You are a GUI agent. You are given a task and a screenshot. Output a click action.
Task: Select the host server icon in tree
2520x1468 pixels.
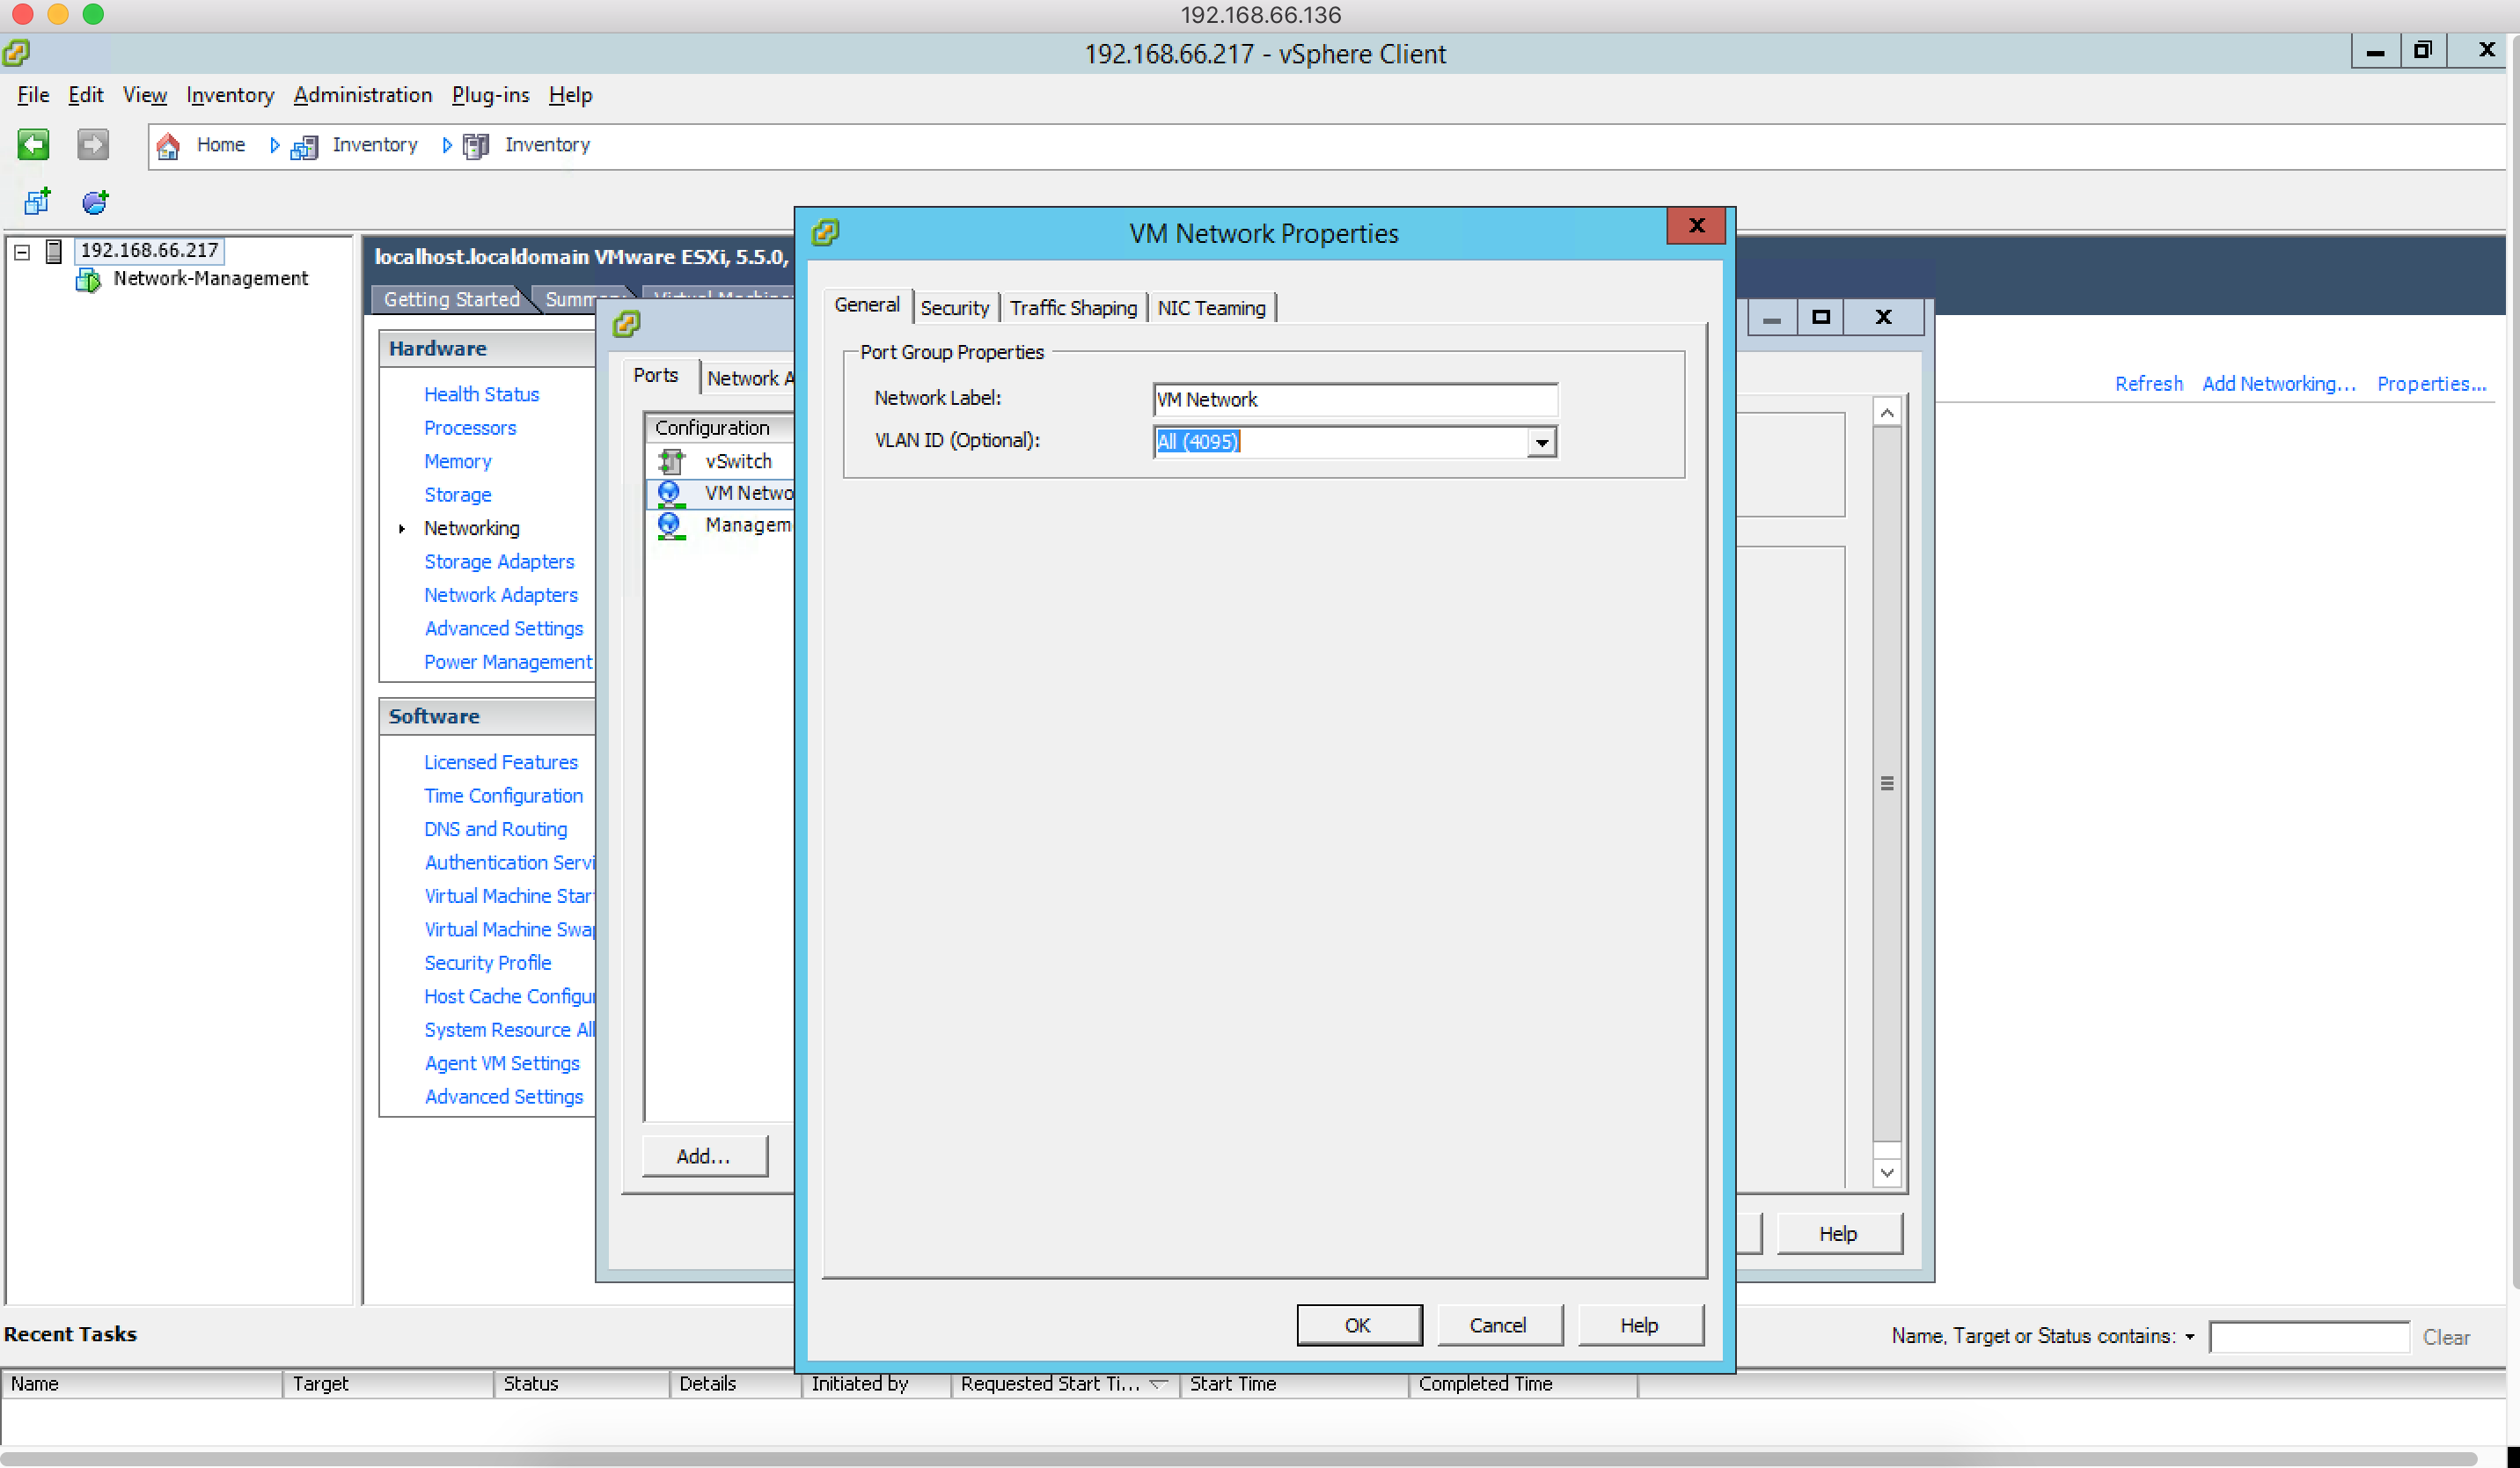click(x=54, y=251)
